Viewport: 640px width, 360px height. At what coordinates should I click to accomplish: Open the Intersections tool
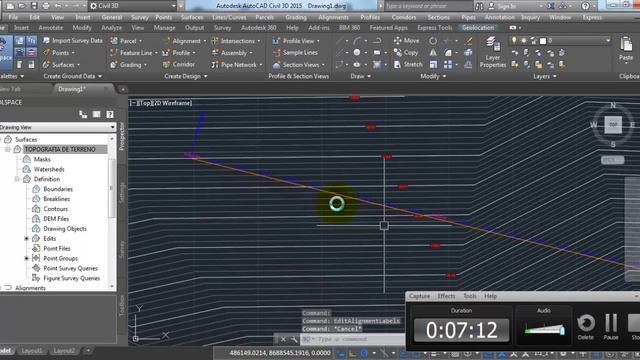click(236, 41)
